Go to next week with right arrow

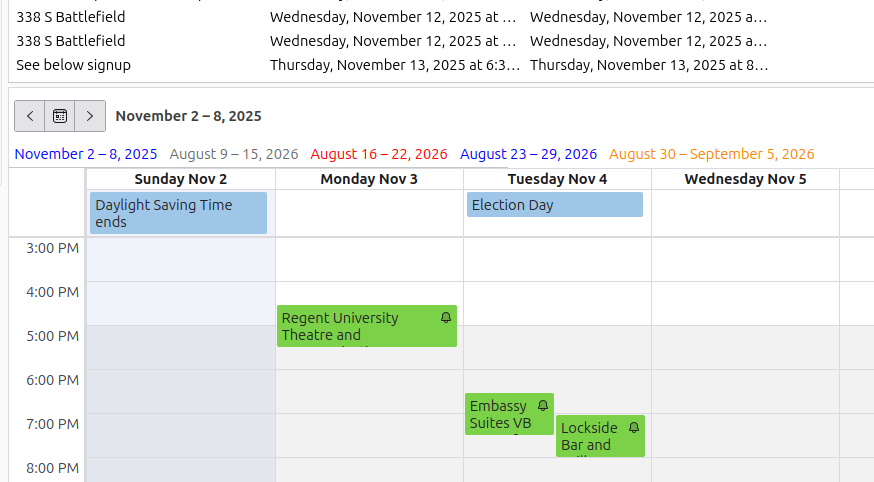(90, 116)
